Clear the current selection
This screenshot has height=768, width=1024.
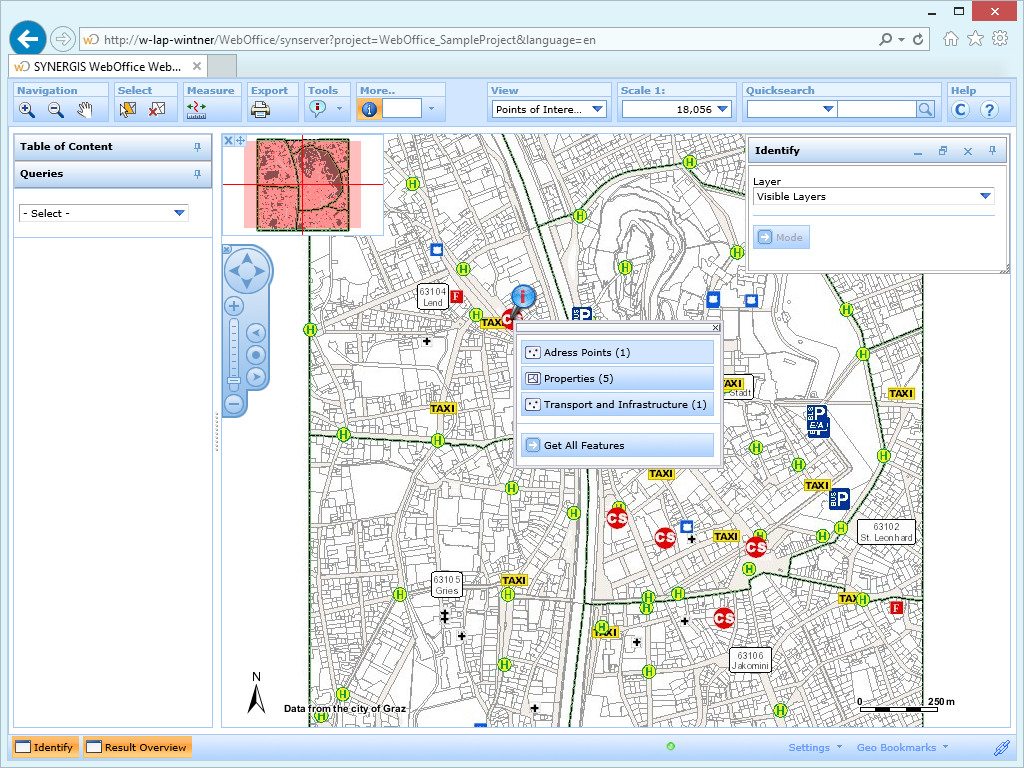point(155,110)
